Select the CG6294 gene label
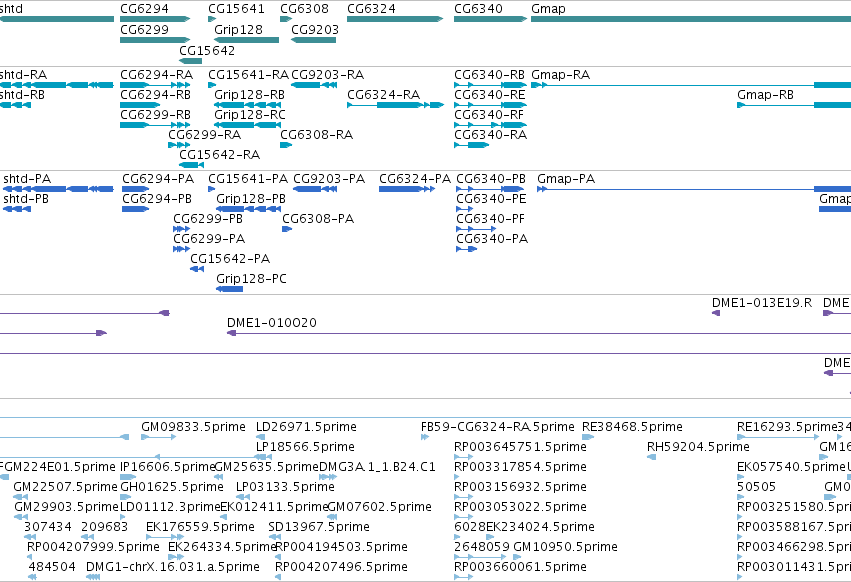The width and height of the screenshot is (851, 582). pyautogui.click(x=144, y=9)
